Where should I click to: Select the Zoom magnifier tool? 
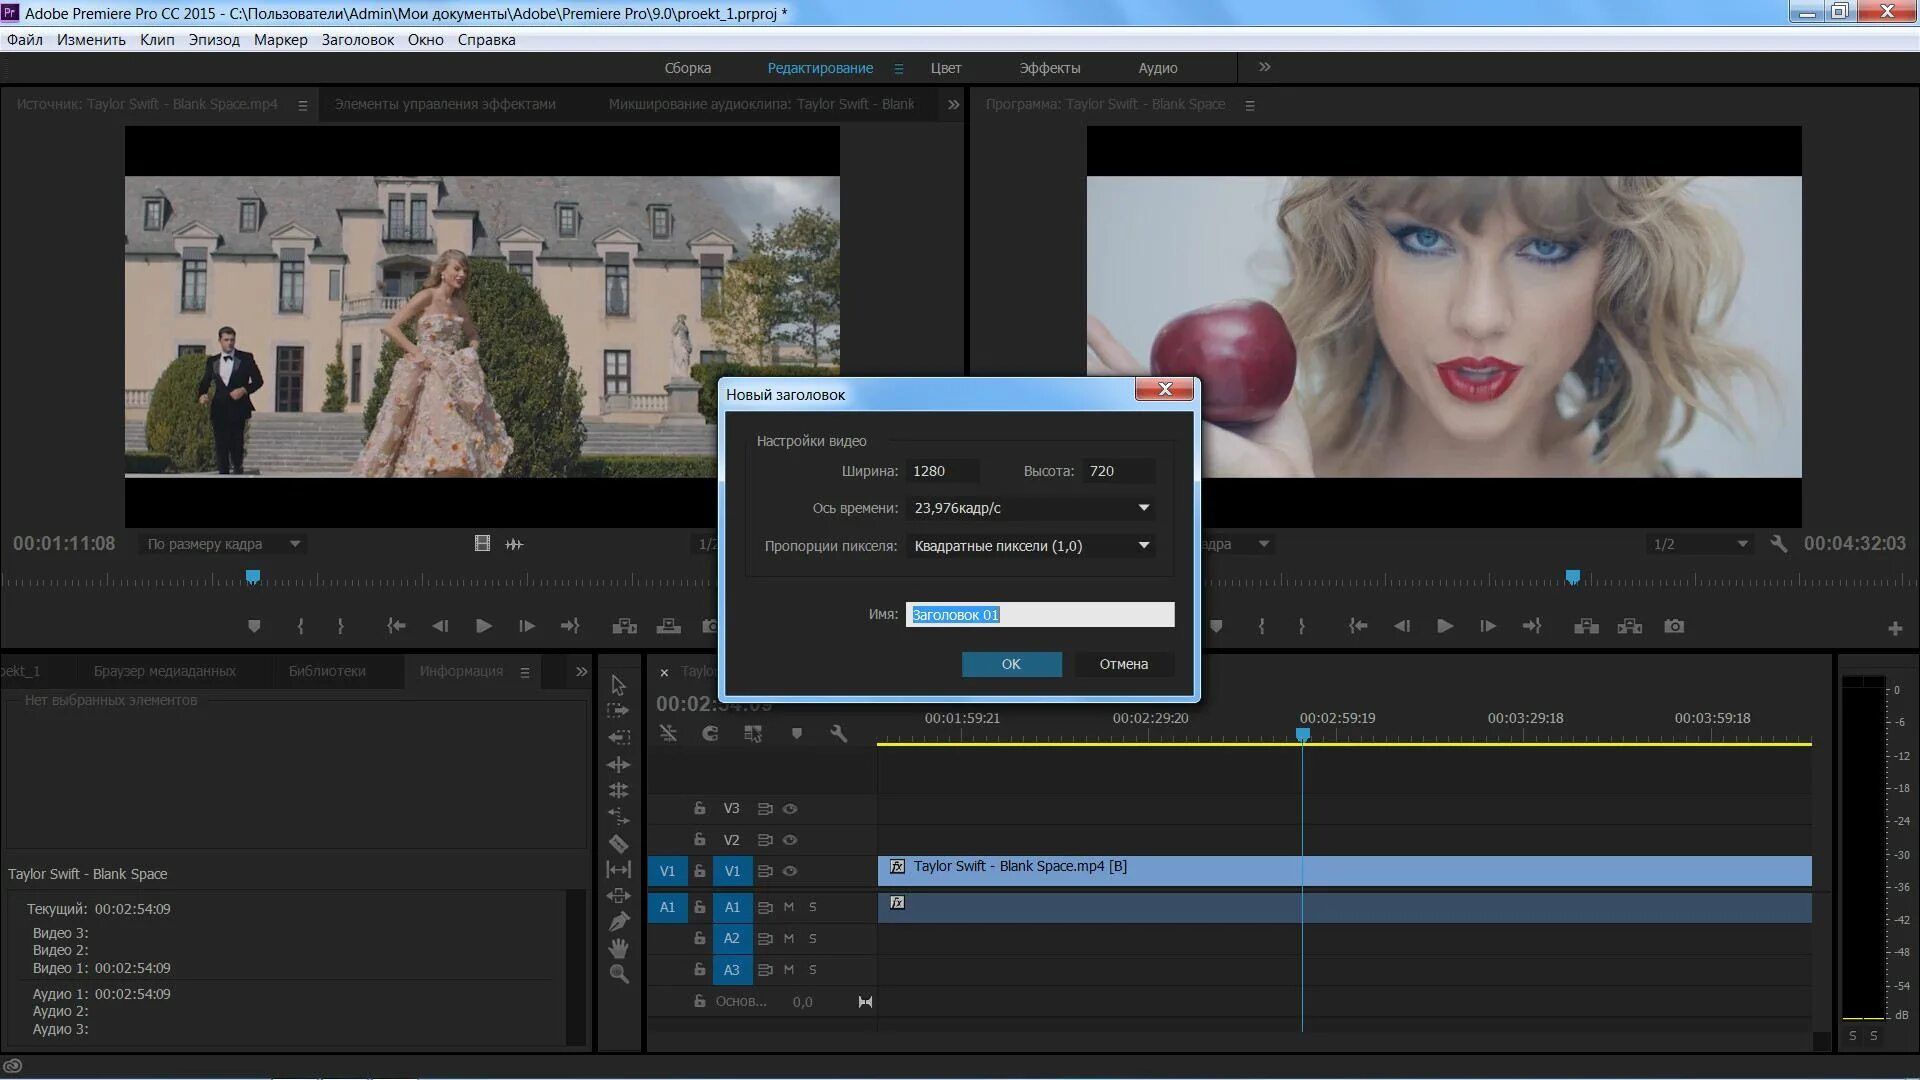point(618,974)
